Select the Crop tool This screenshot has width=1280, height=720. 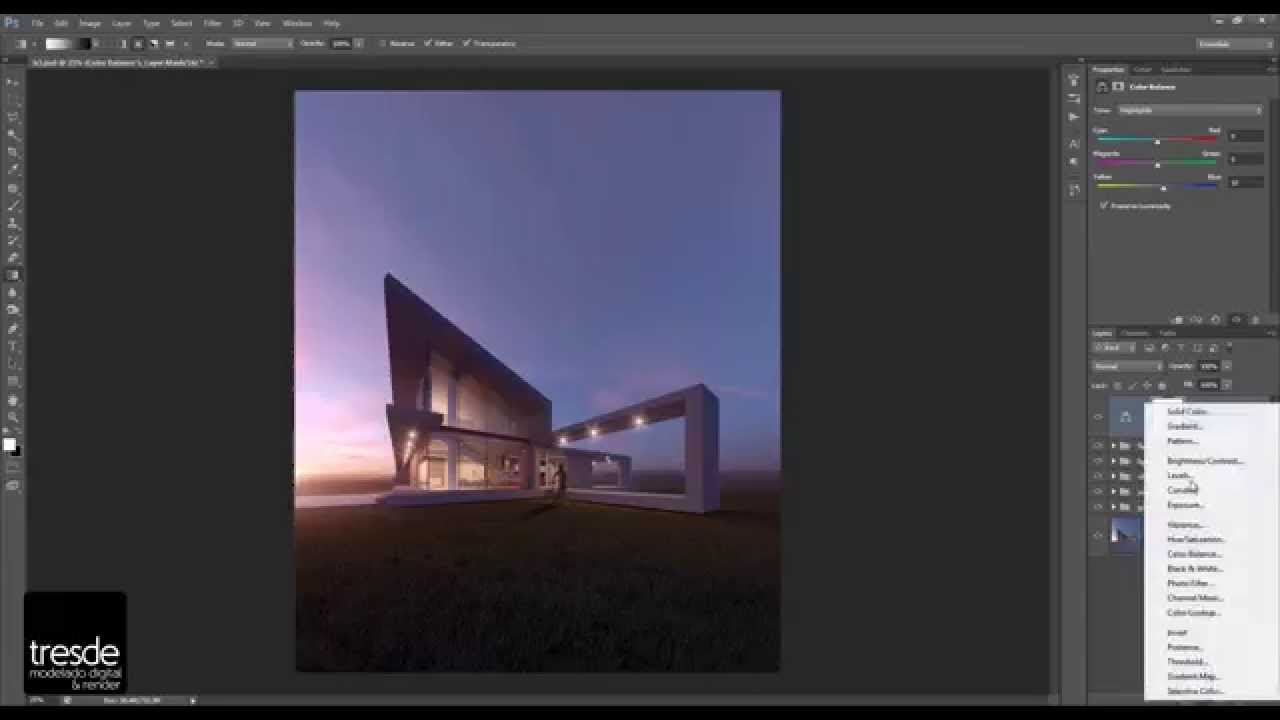(13, 152)
